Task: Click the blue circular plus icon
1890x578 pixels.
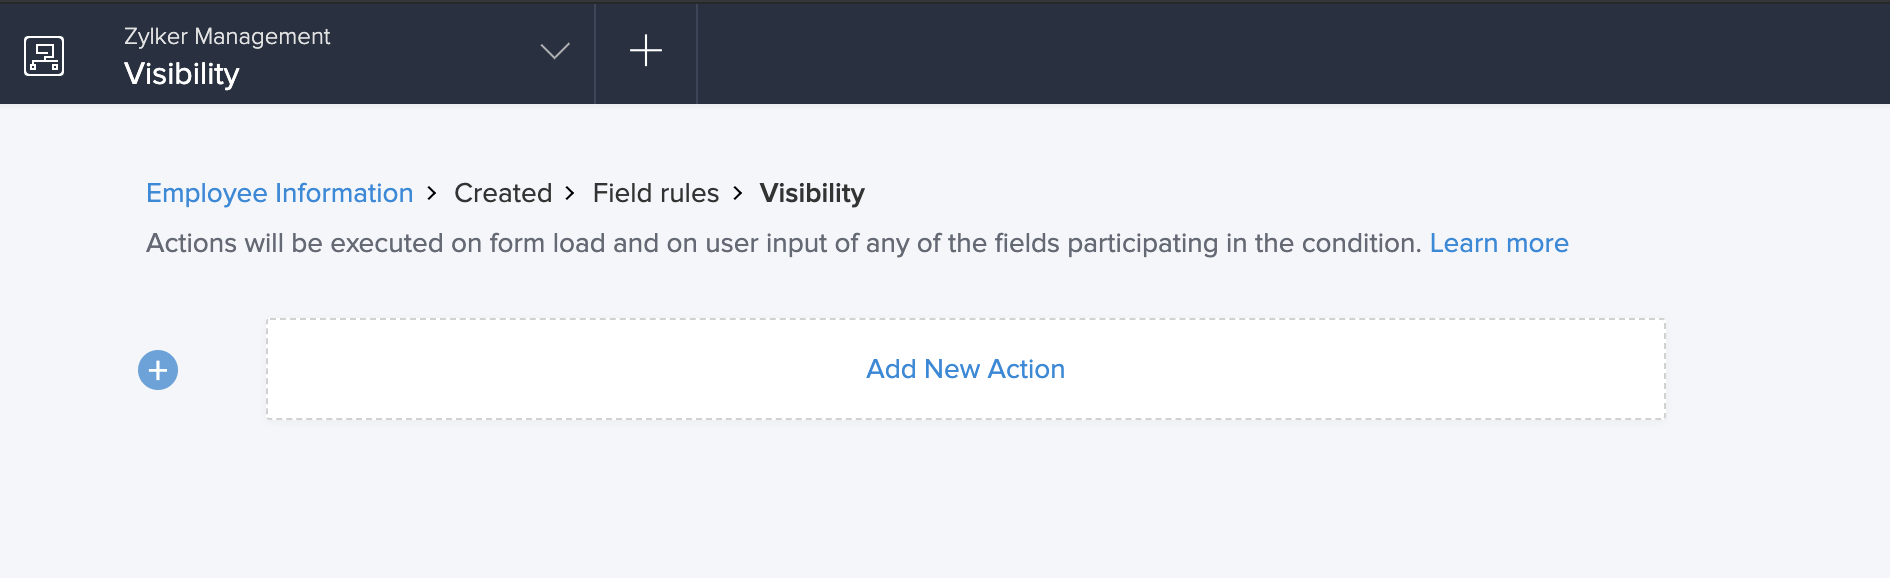Action: pyautogui.click(x=158, y=370)
